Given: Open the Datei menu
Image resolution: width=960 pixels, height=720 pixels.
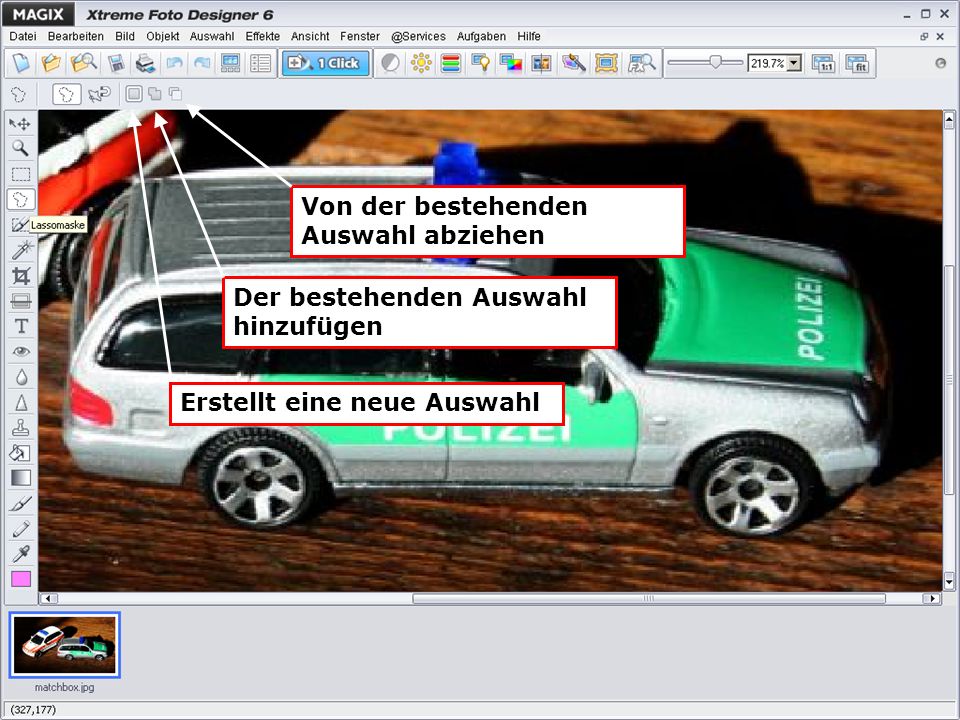Looking at the screenshot, I should [23, 37].
